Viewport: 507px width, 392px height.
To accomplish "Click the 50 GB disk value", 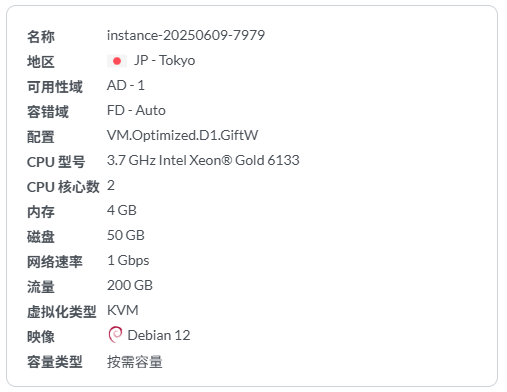I will (126, 235).
